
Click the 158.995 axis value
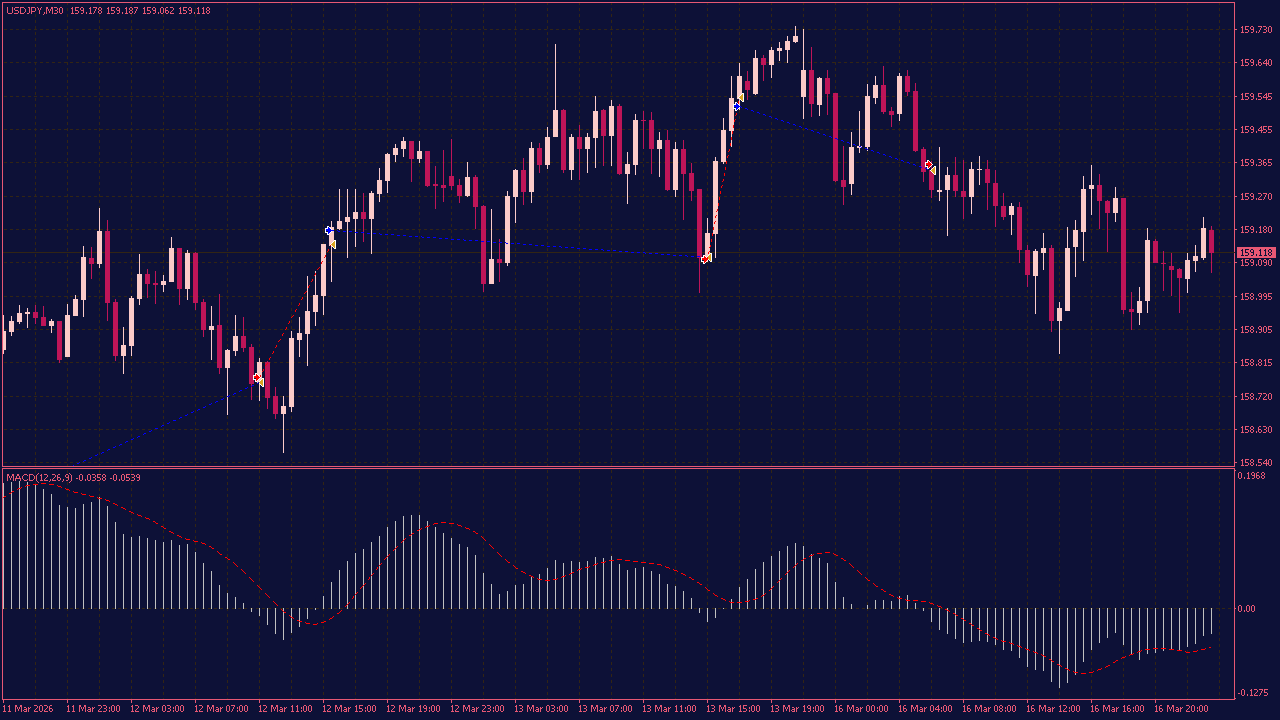pyautogui.click(x=1255, y=297)
